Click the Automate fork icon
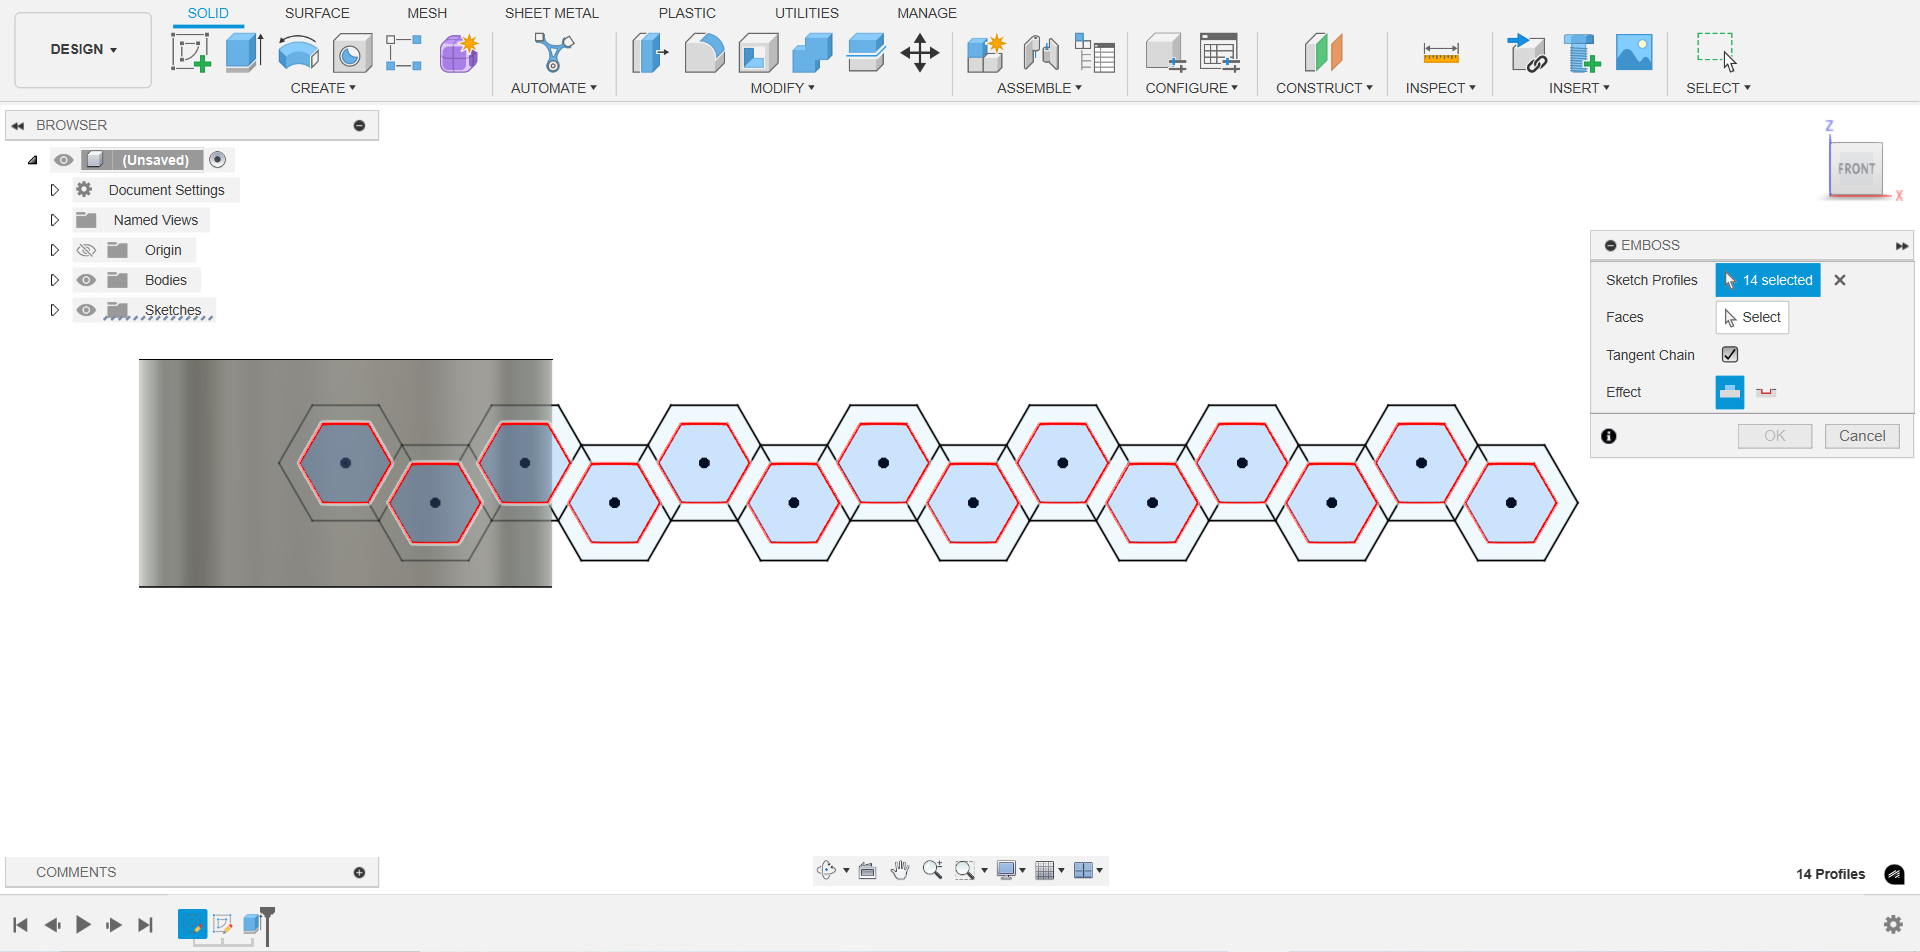This screenshot has height=952, width=1920. coord(553,52)
